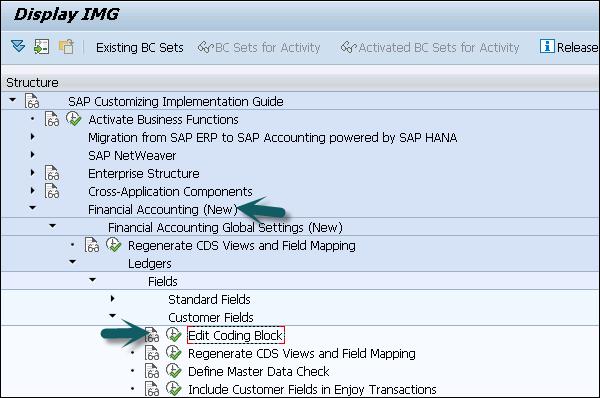Collapse the SAP Customizing Implementation Guide root node
Screen dimensions: 600x398
pos(13,100)
